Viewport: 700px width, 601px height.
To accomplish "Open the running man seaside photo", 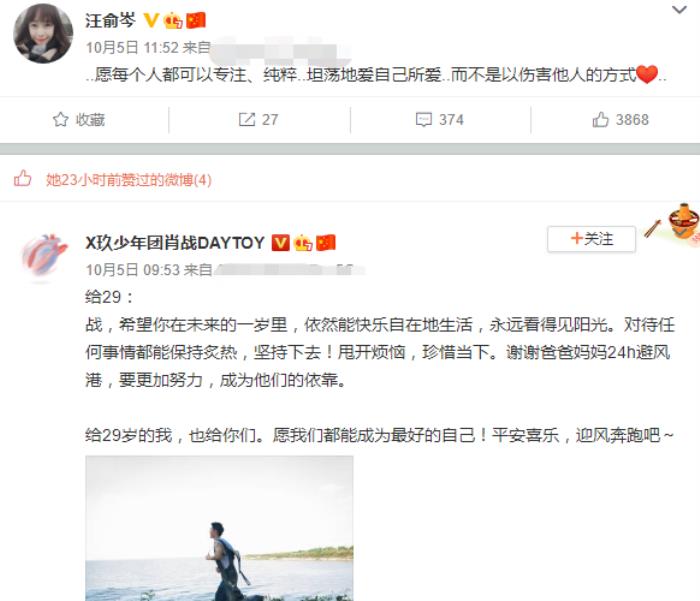I will pos(219,528).
